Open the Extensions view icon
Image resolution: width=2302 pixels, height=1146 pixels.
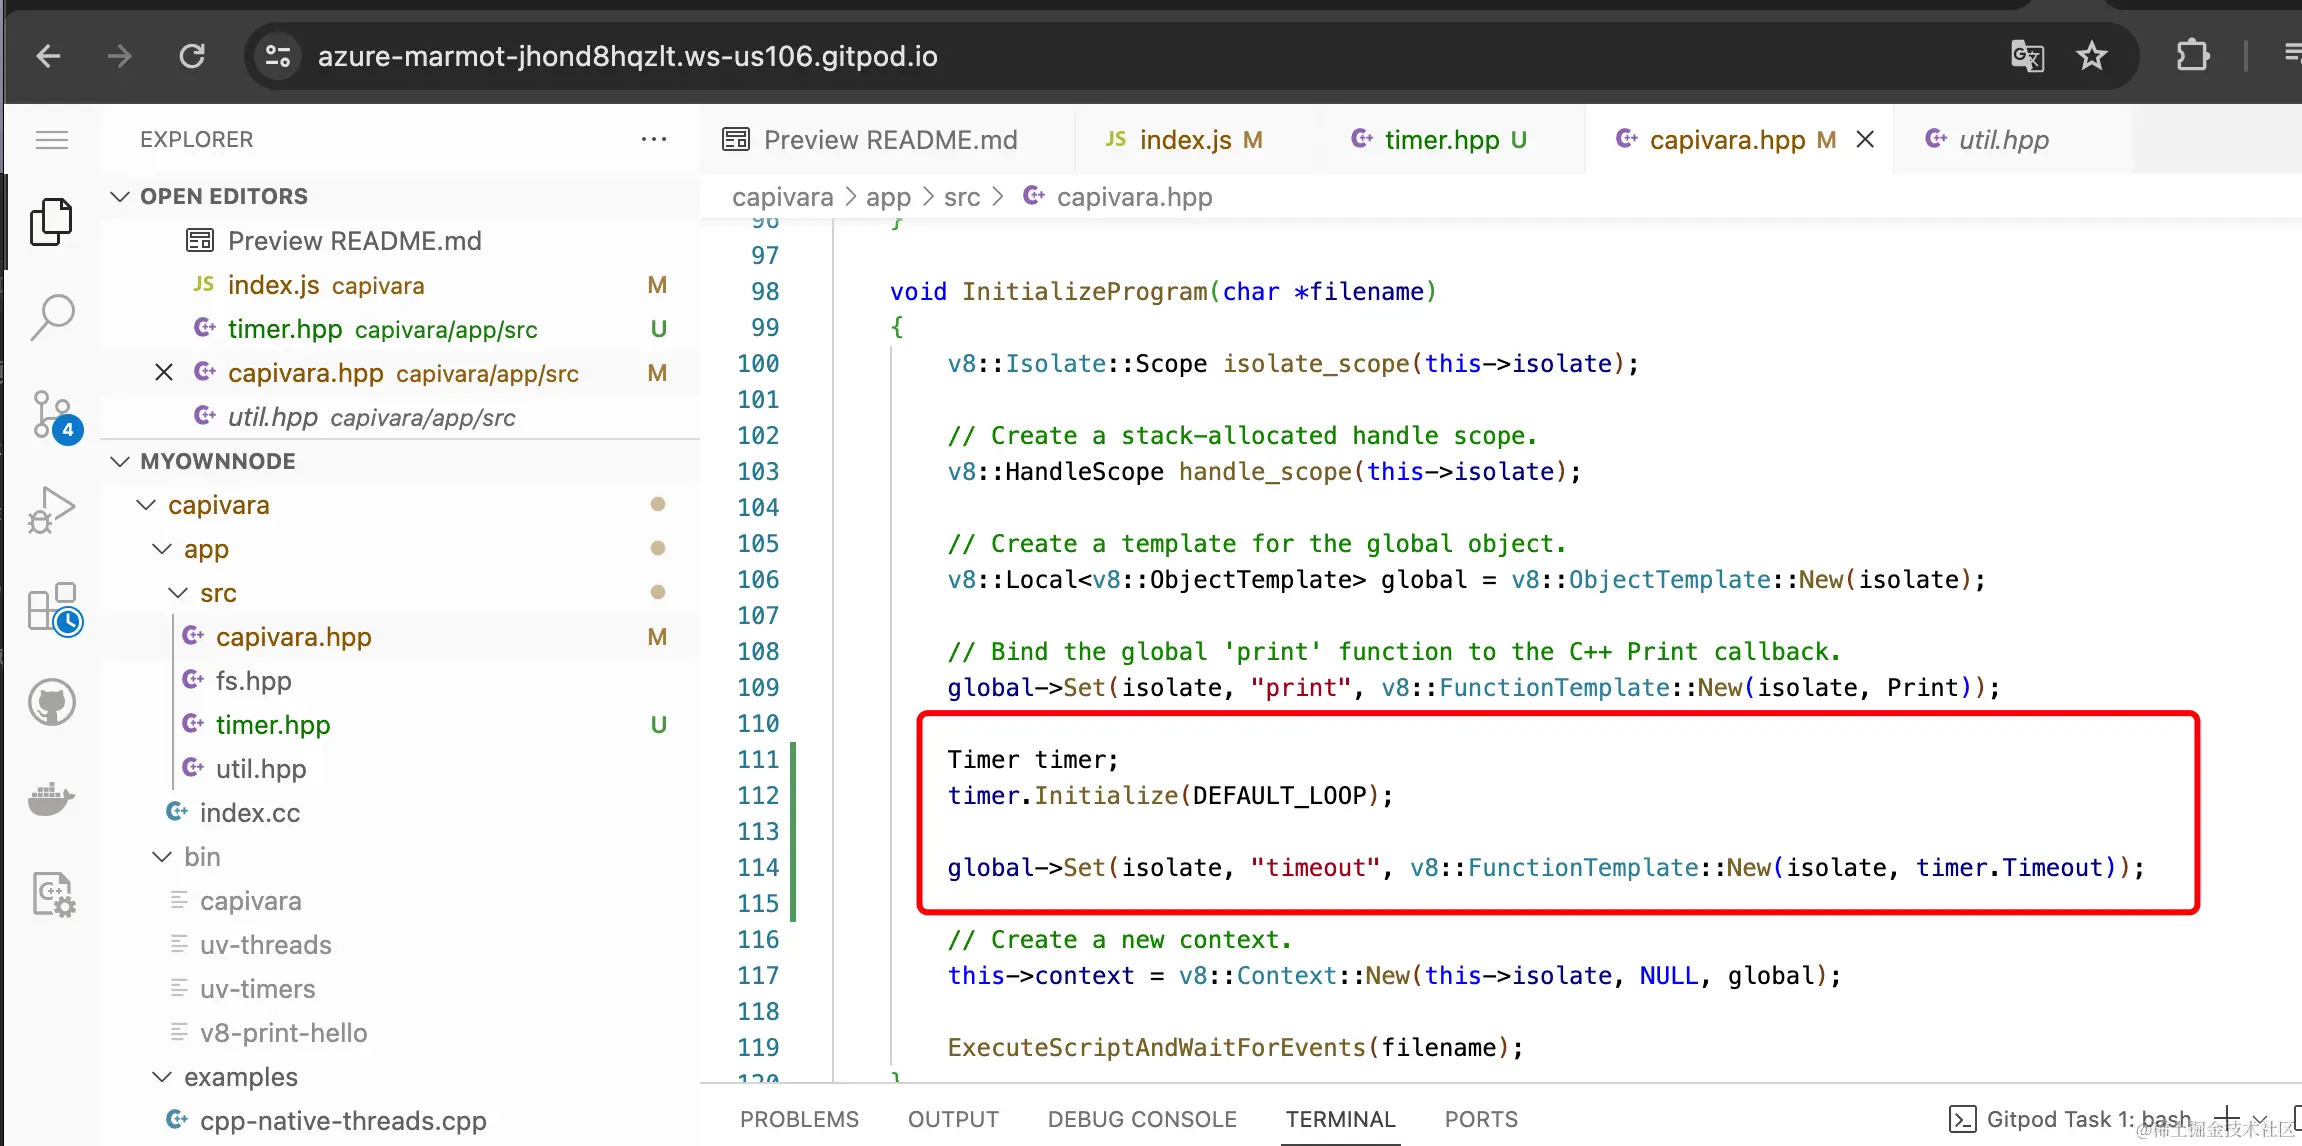[x=51, y=607]
